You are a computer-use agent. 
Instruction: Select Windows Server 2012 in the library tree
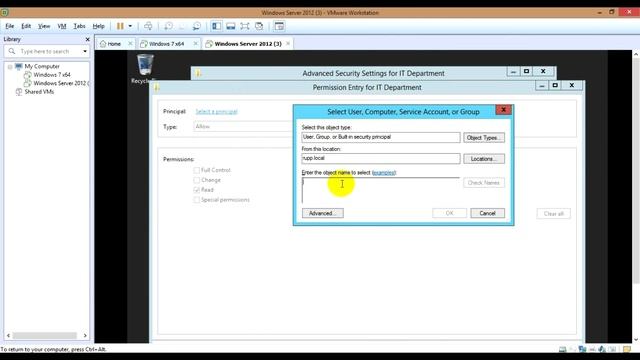[x=61, y=83]
